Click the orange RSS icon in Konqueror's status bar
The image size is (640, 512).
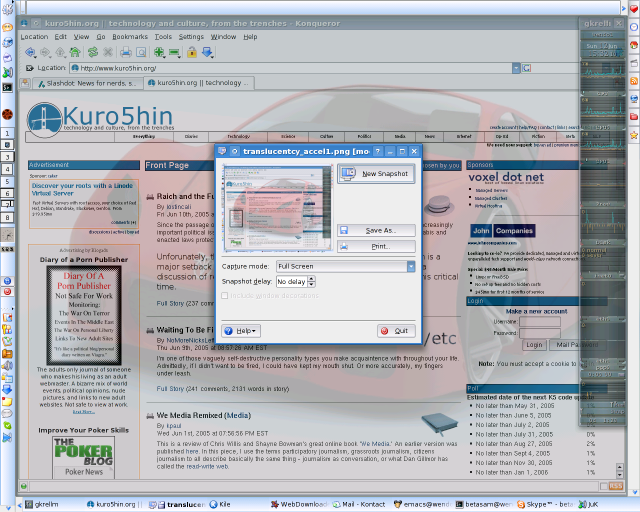616,486
